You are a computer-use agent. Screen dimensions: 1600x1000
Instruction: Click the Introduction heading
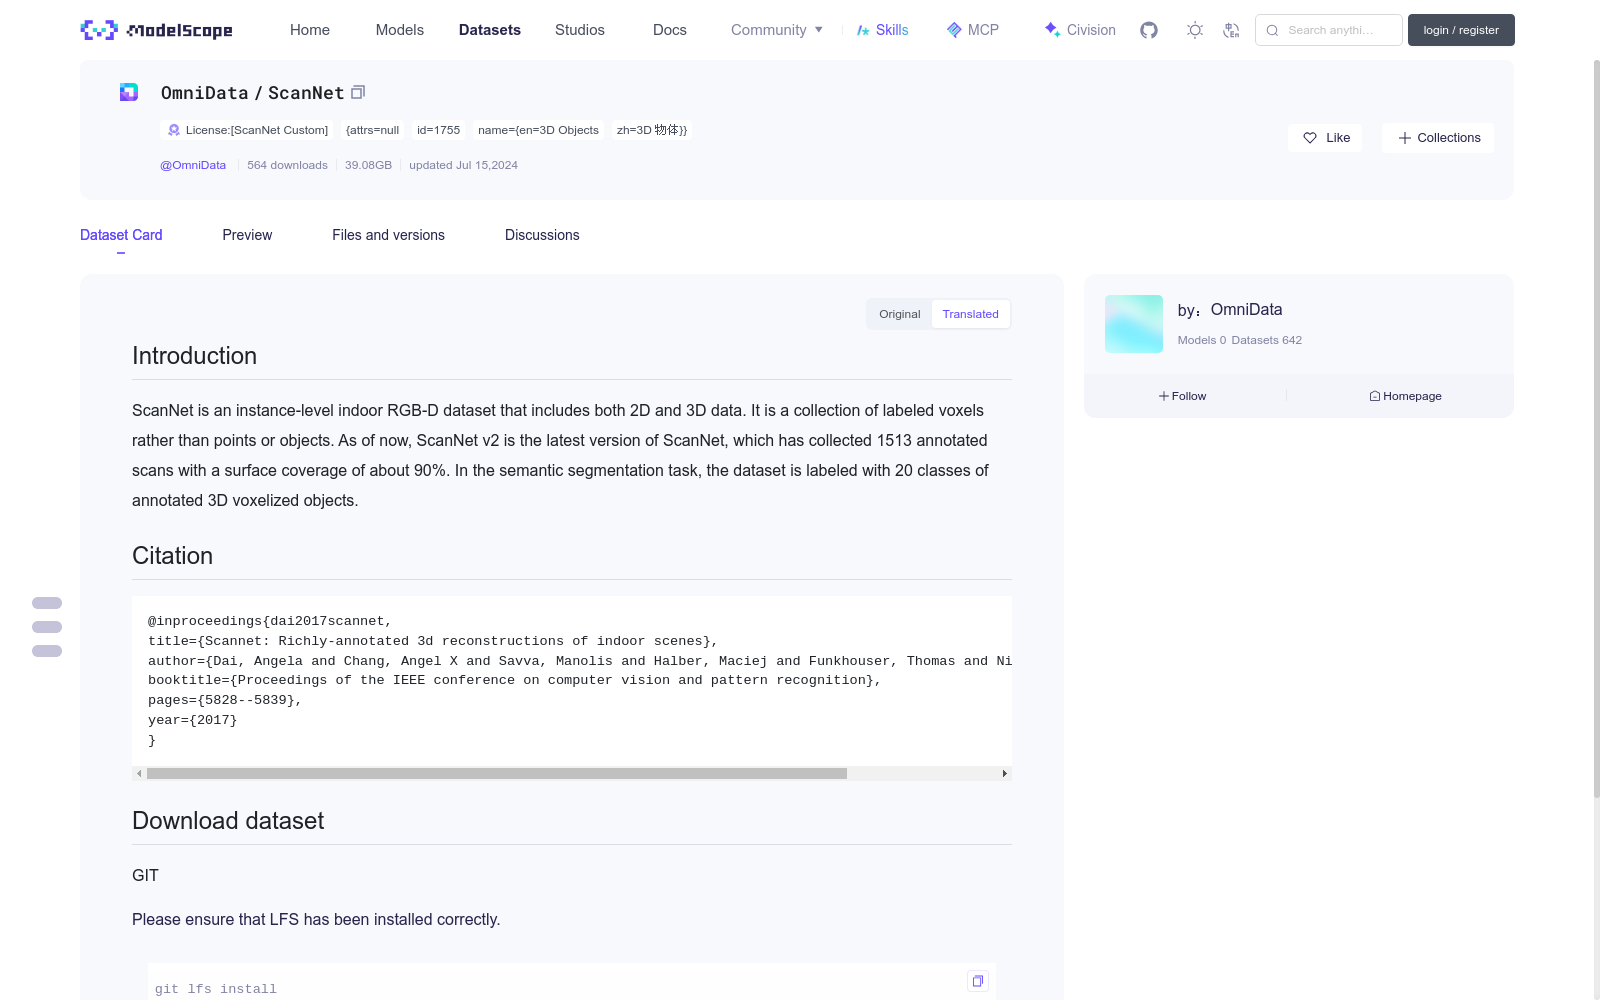coord(194,356)
